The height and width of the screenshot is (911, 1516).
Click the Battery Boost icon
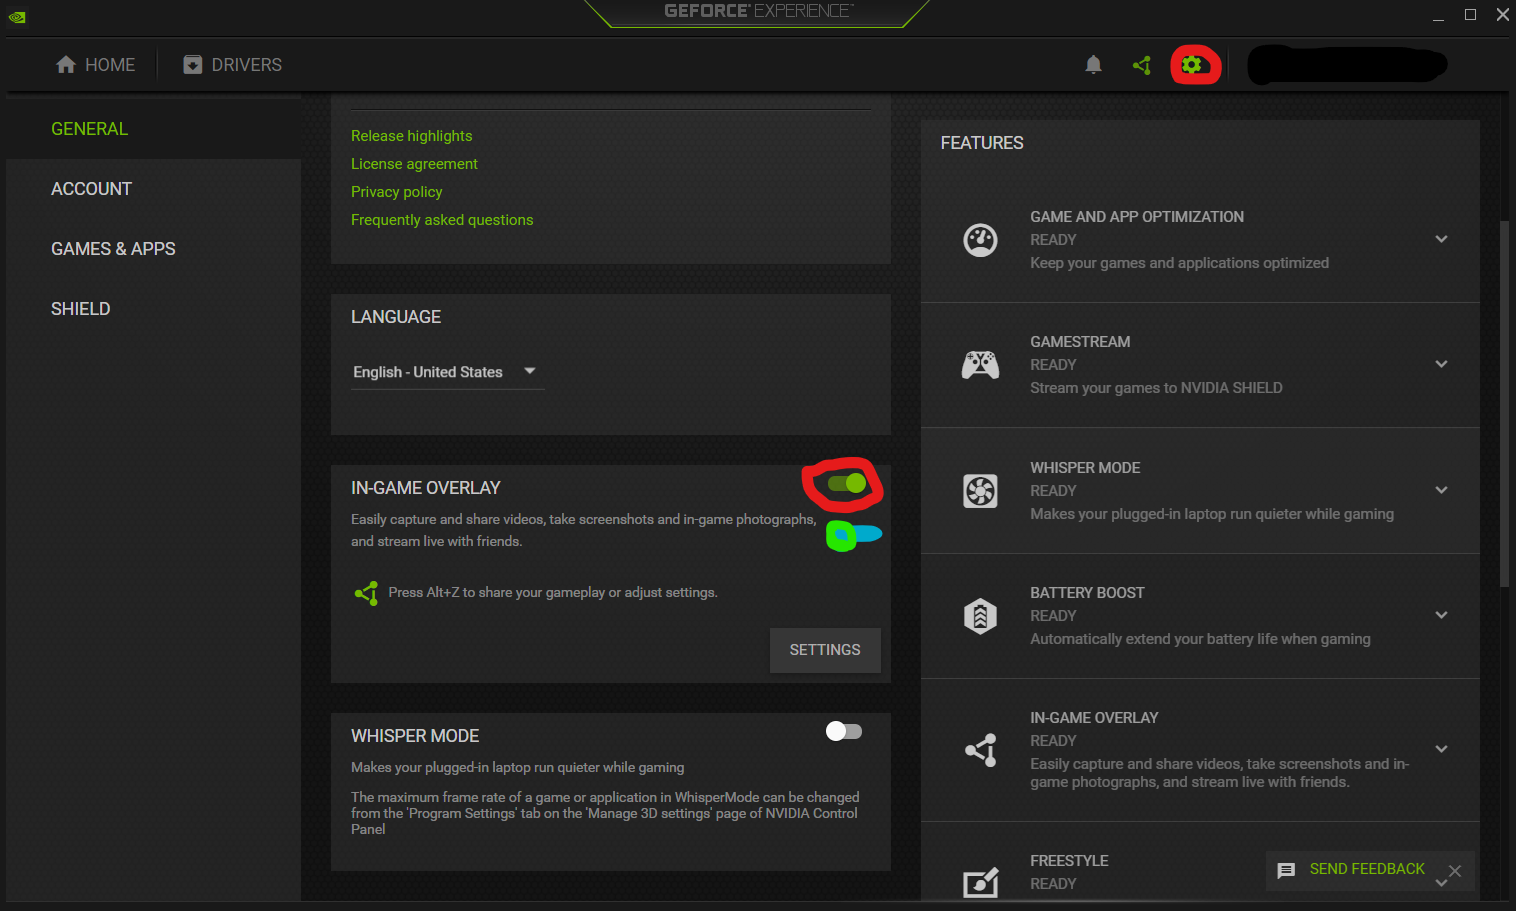click(x=980, y=616)
